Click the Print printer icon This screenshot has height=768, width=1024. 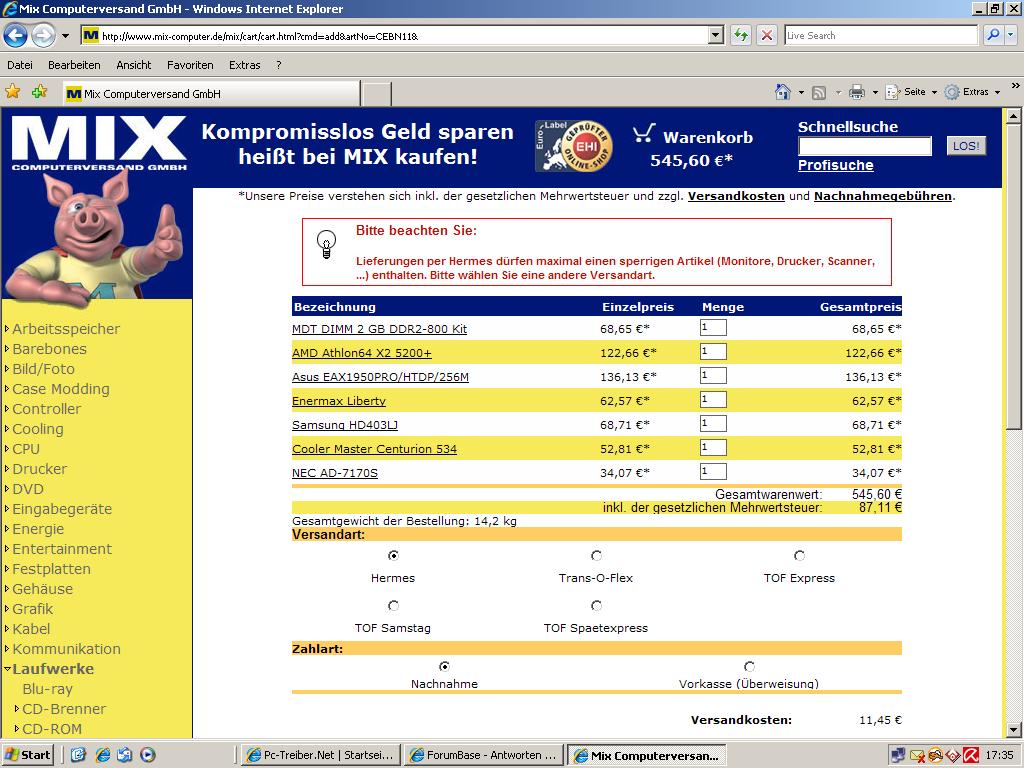click(857, 92)
